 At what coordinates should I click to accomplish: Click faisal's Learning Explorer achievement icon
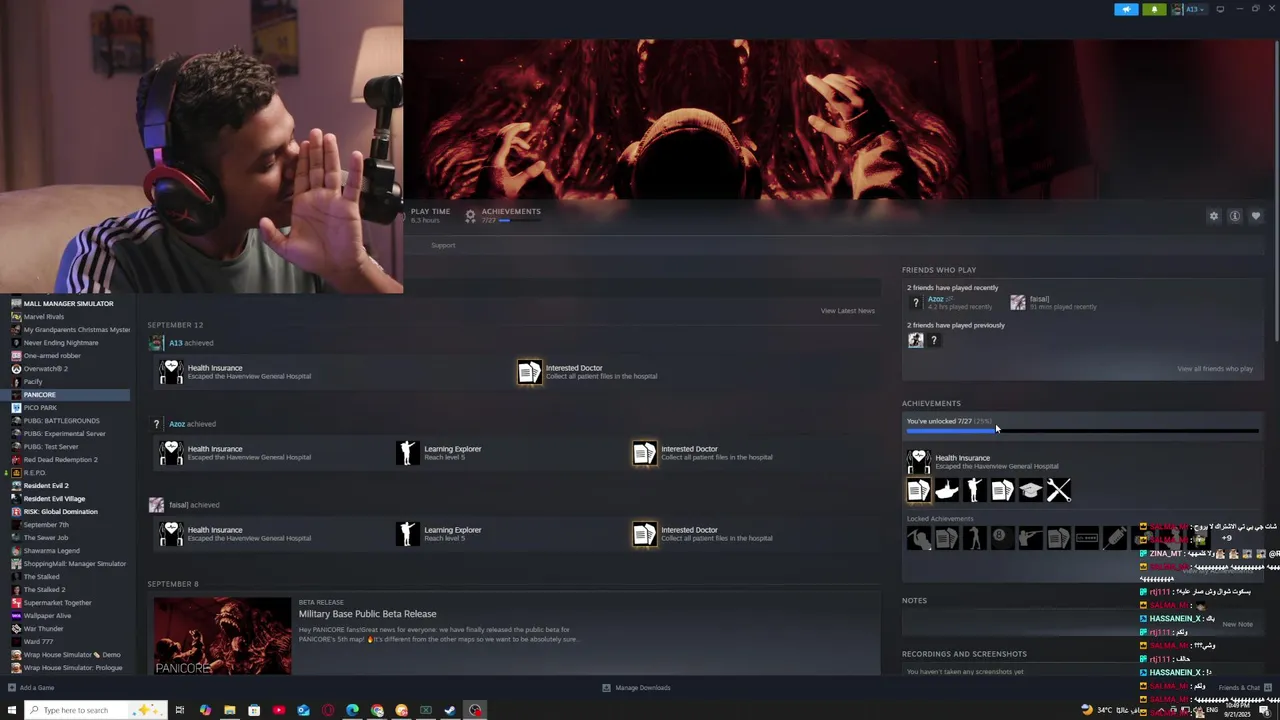click(x=407, y=534)
